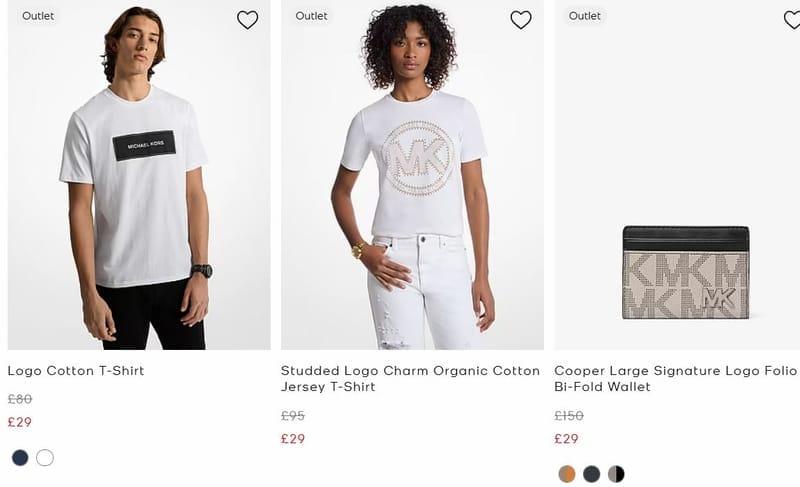Screen dimensions: 800x487
Task: Open Cooper Large Signature Logo Folio Bi-Fold Wallet link
Action: tap(676, 378)
